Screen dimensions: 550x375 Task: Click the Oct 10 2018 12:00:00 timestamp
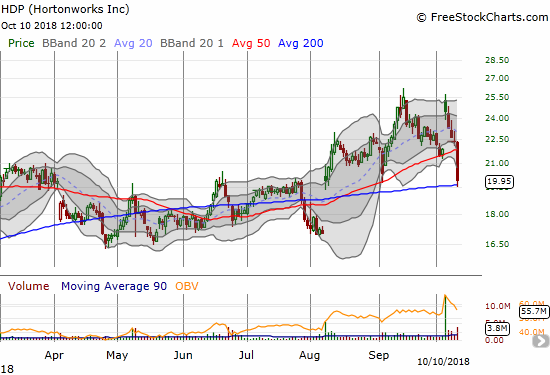tap(52, 26)
